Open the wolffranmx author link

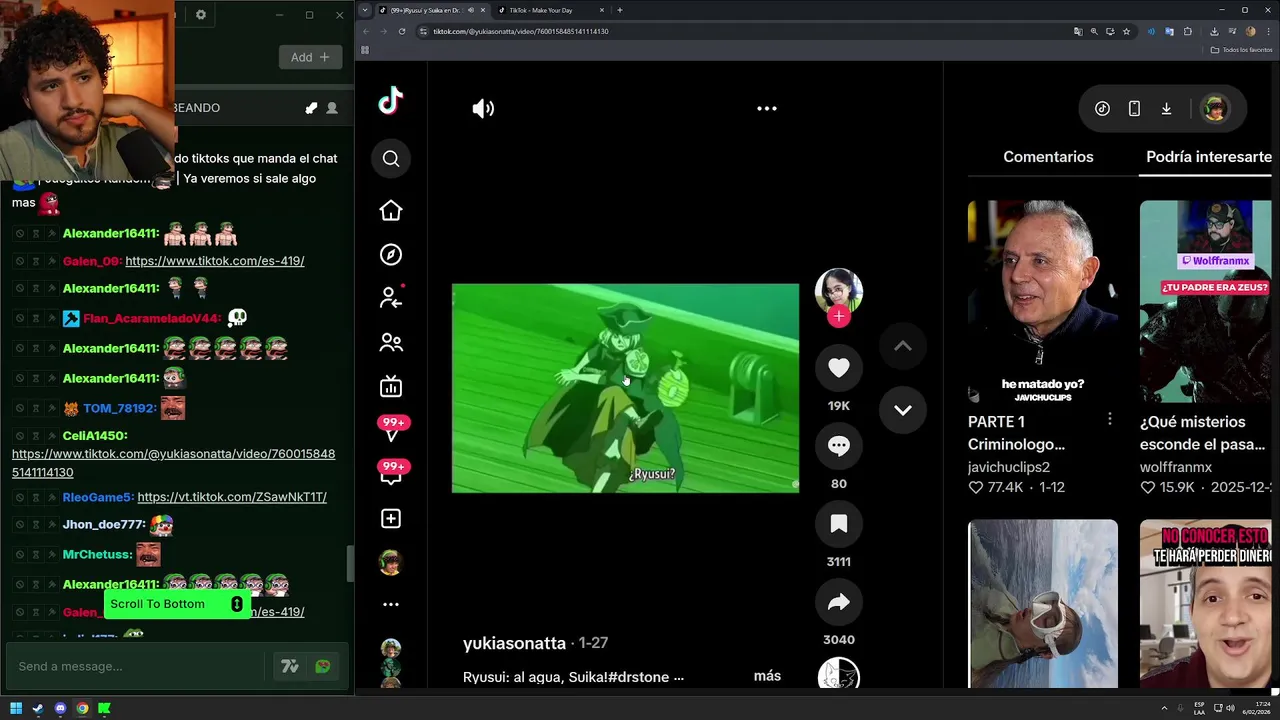1176,467
